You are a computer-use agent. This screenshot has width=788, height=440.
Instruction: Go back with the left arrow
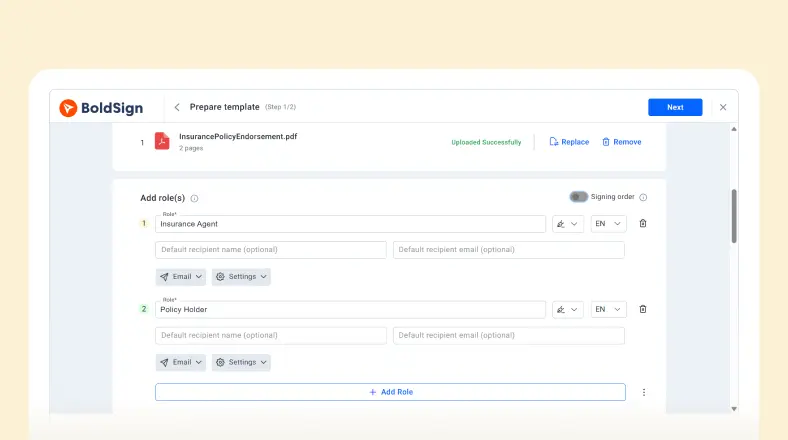pos(177,107)
